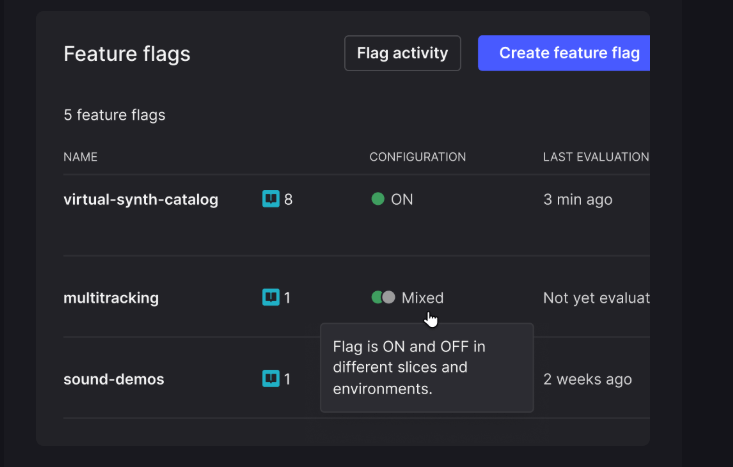733x467 pixels.
Task: Click the '3 min ago' evaluation time
Action: click(577, 199)
